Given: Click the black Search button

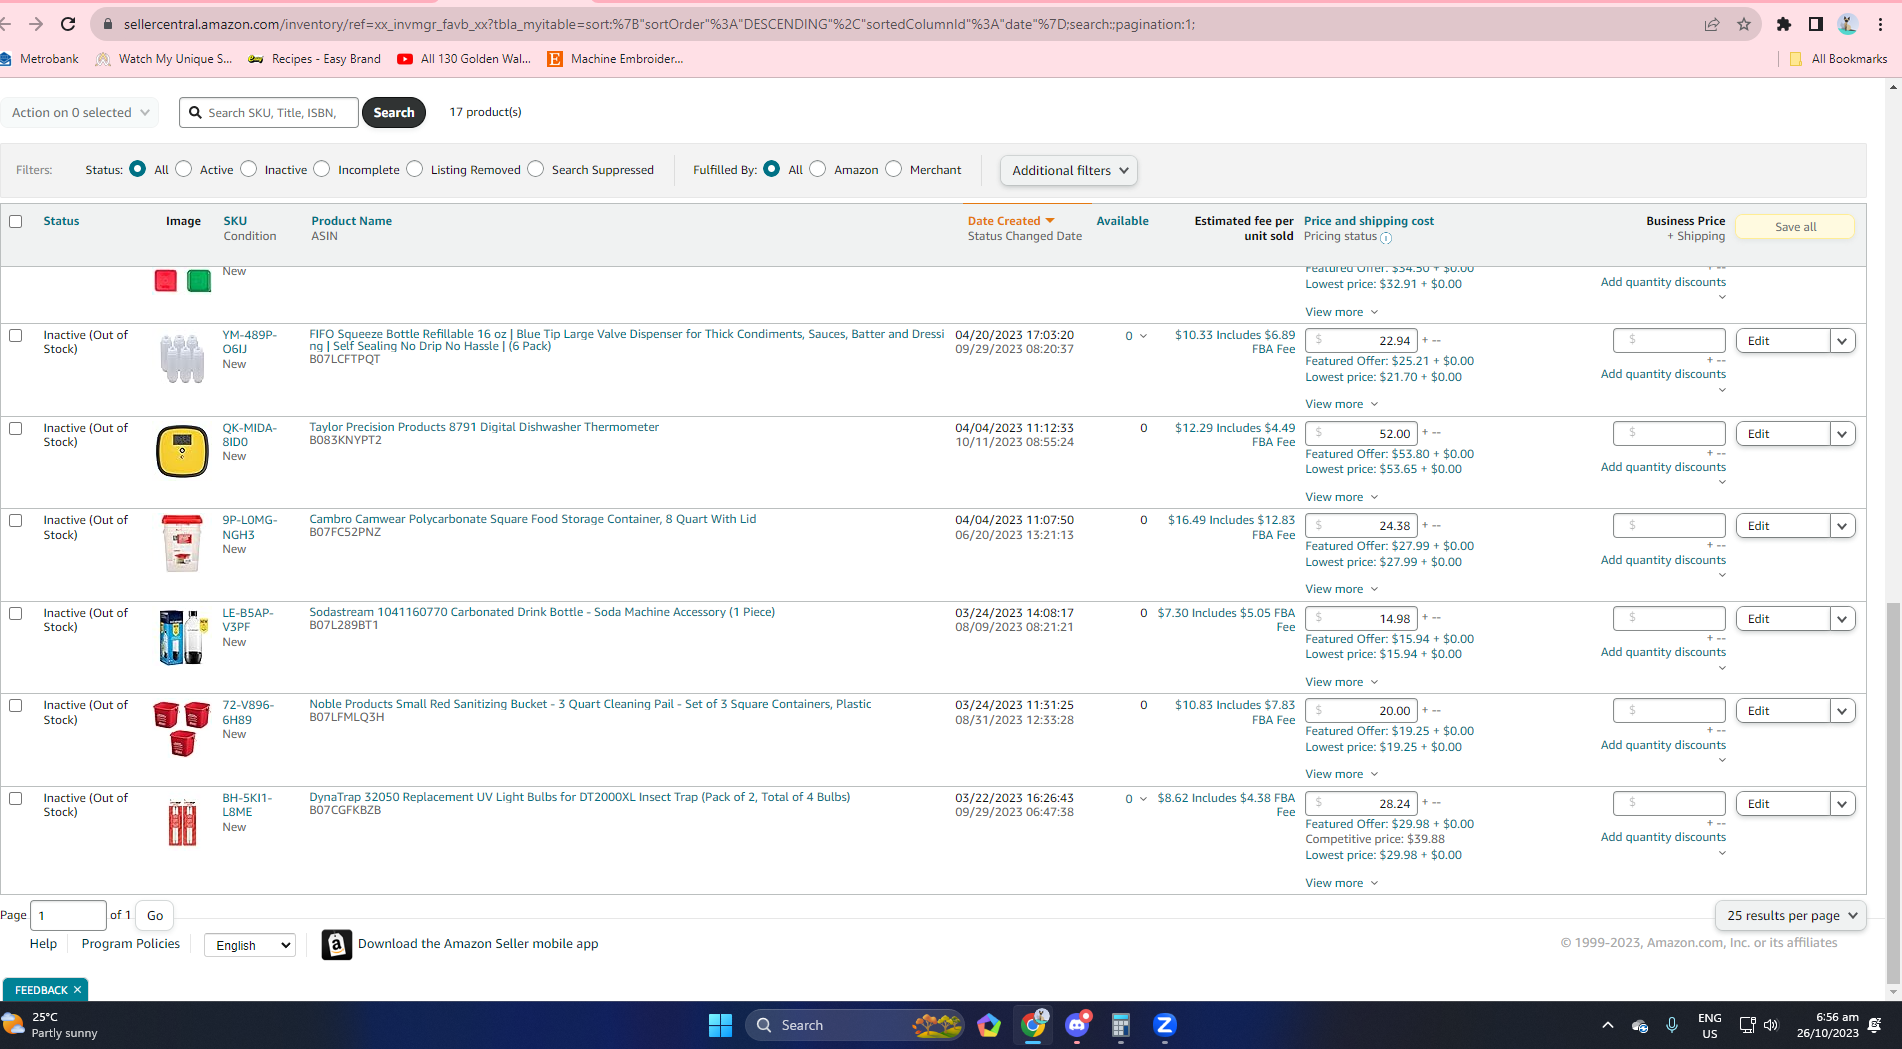Looking at the screenshot, I should coord(394,112).
